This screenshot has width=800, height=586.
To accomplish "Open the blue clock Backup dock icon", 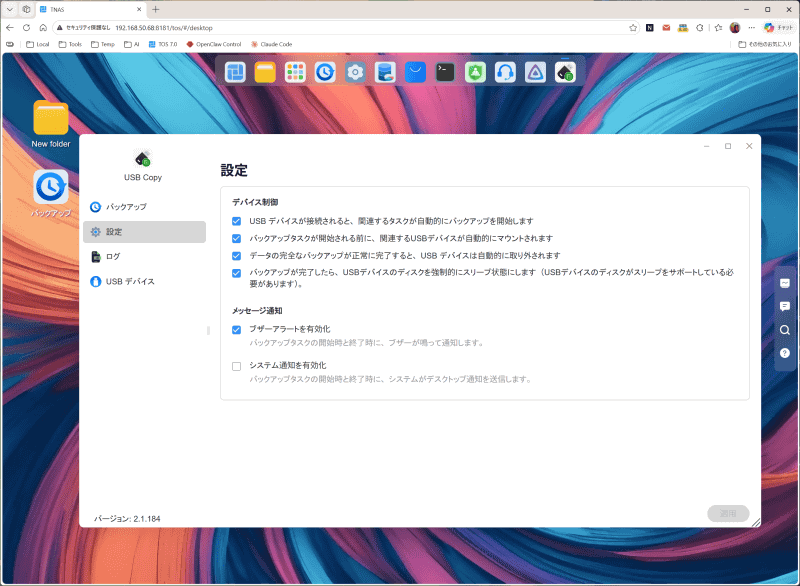I will [325, 72].
